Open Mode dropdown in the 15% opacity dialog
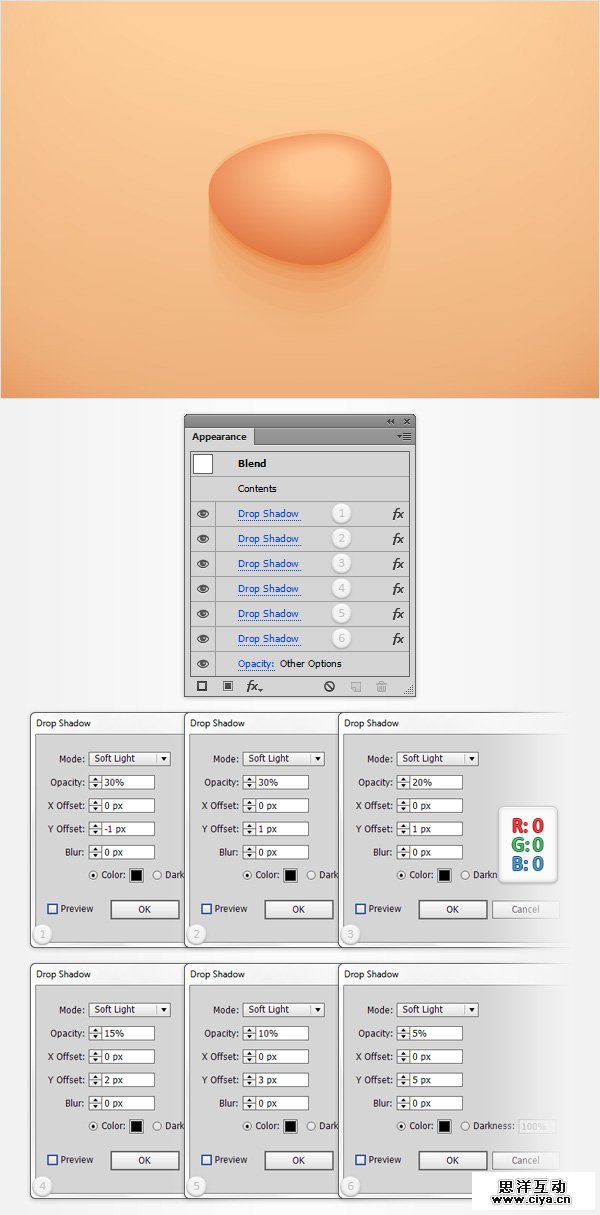This screenshot has width=600, height=1215. click(x=130, y=1010)
